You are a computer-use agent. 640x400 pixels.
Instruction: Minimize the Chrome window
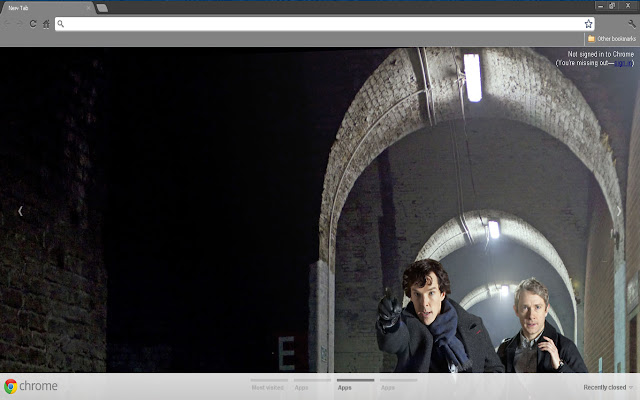pos(600,6)
